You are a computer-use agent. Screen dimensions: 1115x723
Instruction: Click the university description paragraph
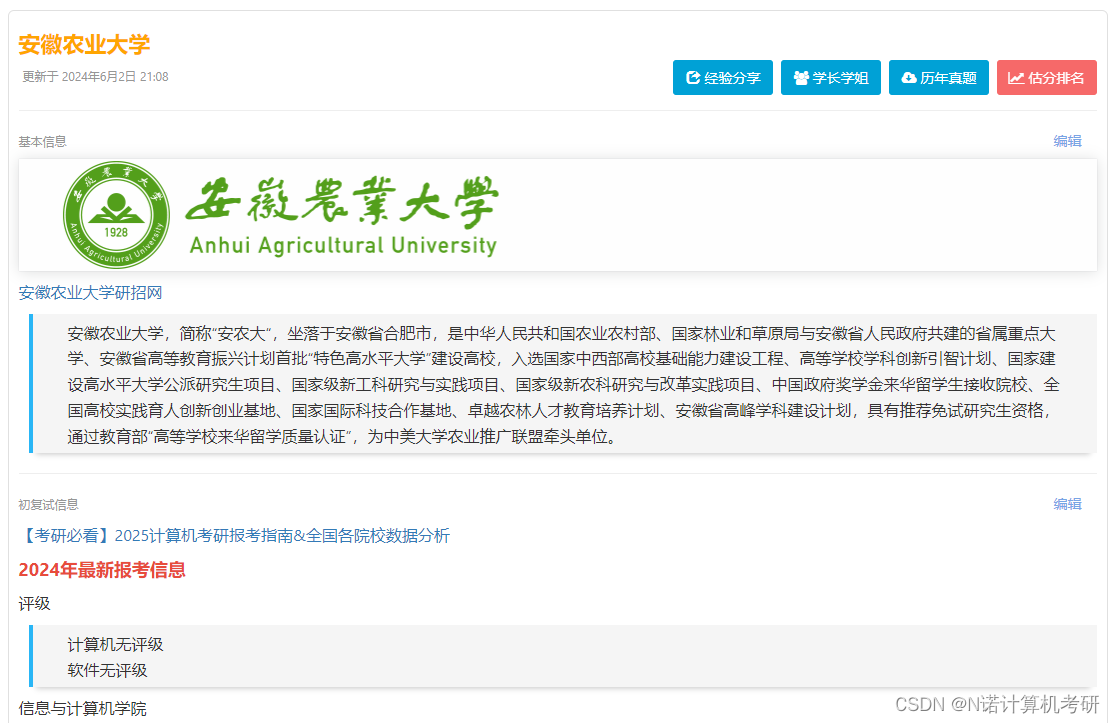click(x=563, y=384)
